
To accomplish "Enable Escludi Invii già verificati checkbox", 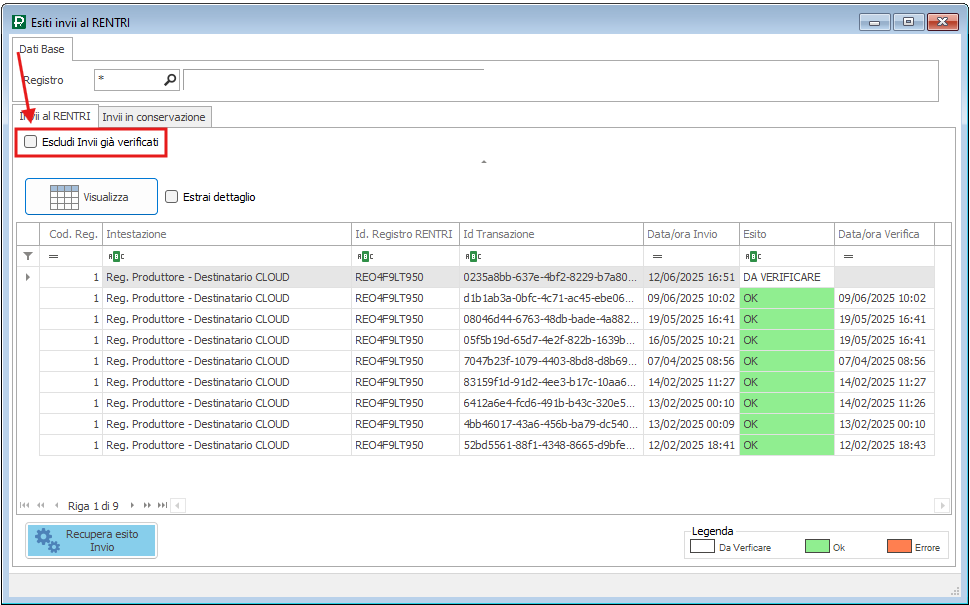I will pos(31,143).
